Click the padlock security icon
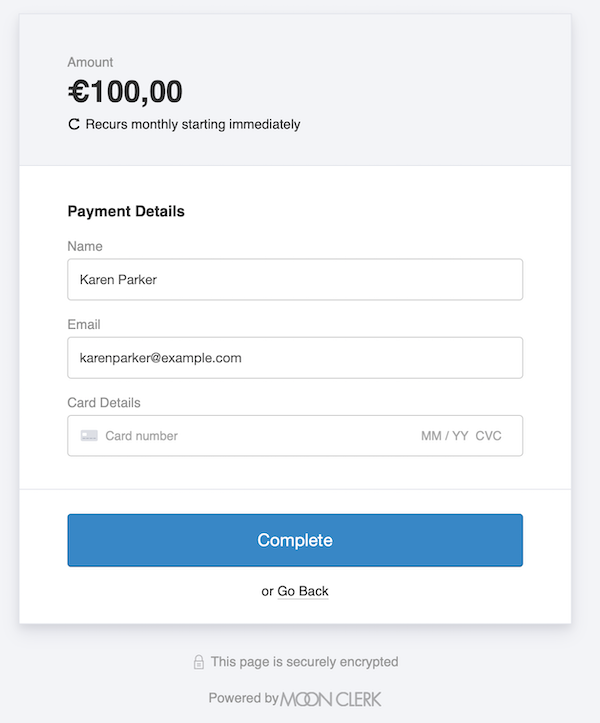Screen dimensions: 600x723 (x=199, y=662)
